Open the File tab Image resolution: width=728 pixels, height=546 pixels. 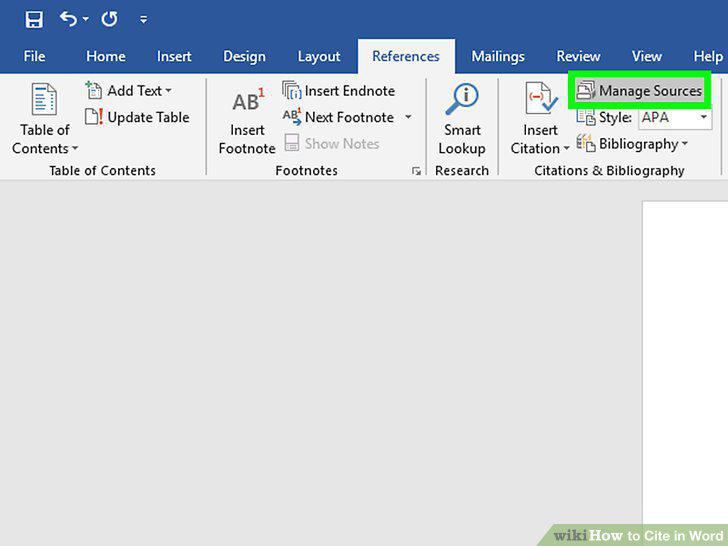click(x=34, y=56)
